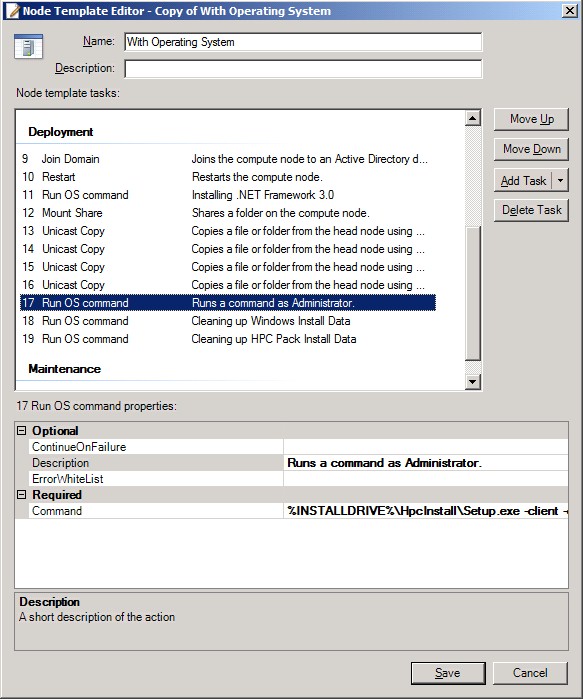Click the ErrorWhiteList property value cell
Viewport: 583px width, 699px height.
pyautogui.click(x=426, y=479)
